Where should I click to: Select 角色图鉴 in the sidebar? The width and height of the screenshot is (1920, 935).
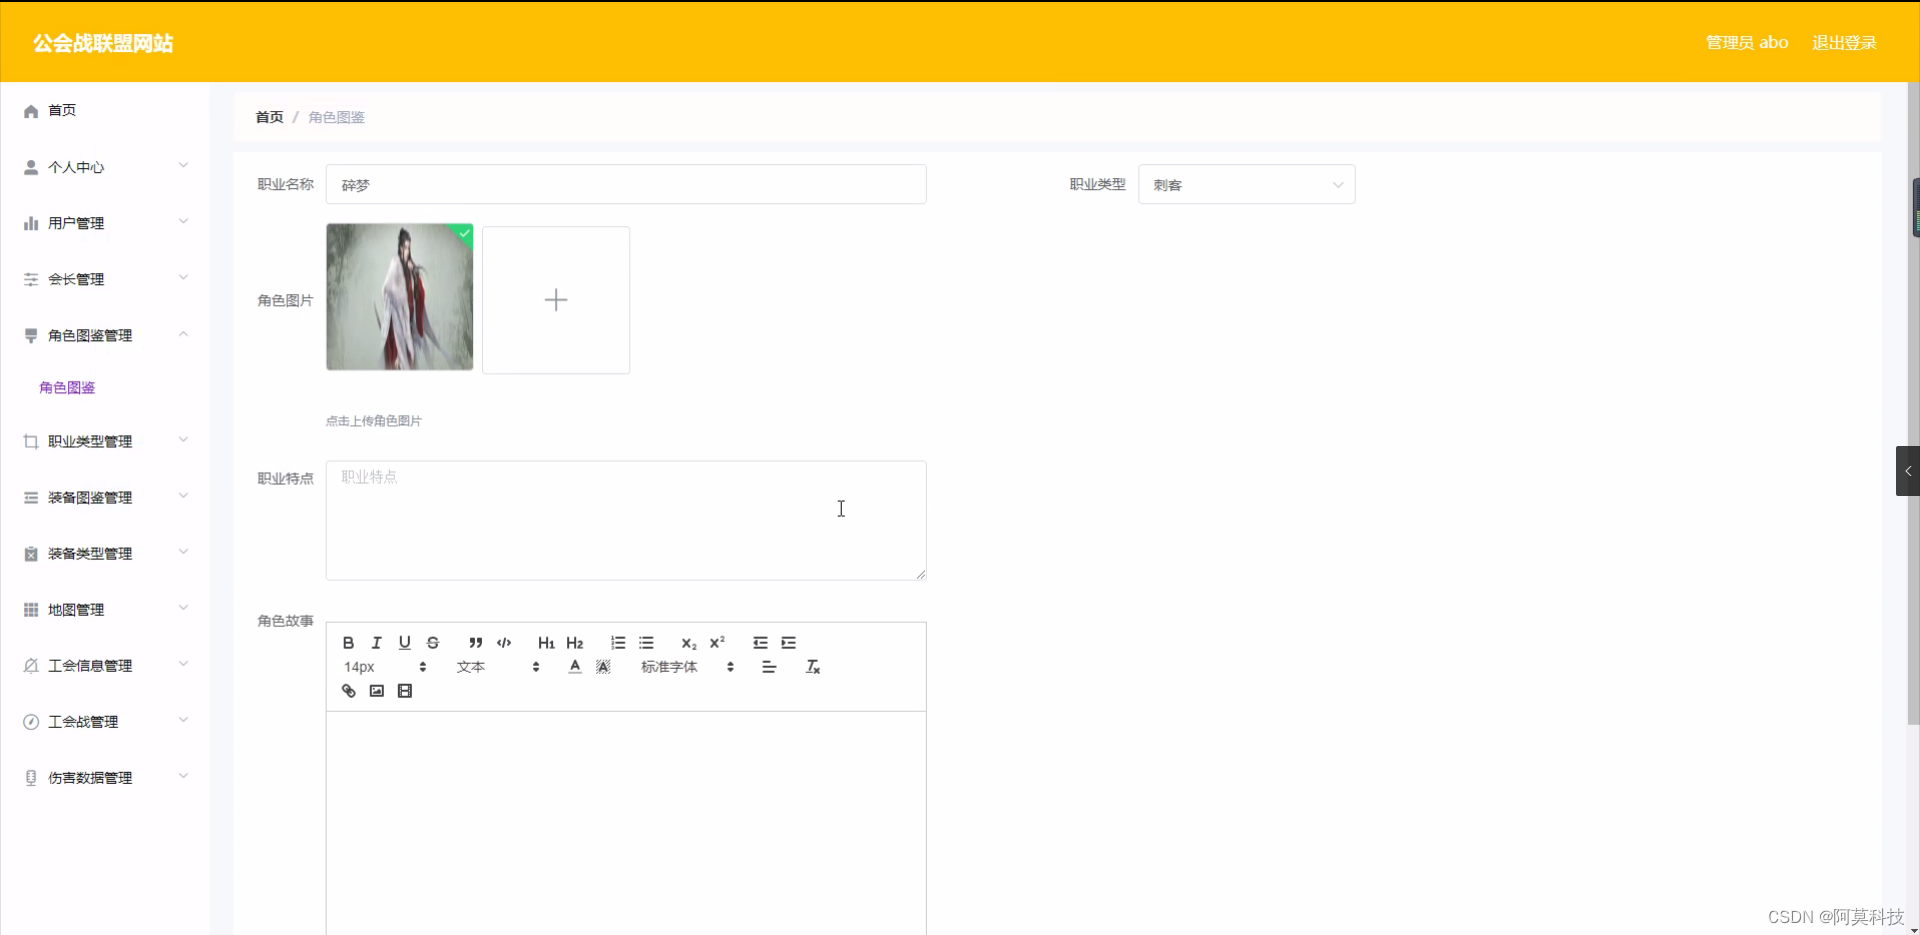[x=66, y=387]
